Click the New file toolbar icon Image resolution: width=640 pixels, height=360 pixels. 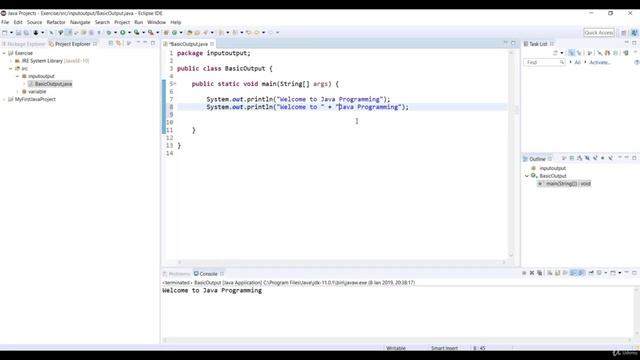(x=4, y=33)
